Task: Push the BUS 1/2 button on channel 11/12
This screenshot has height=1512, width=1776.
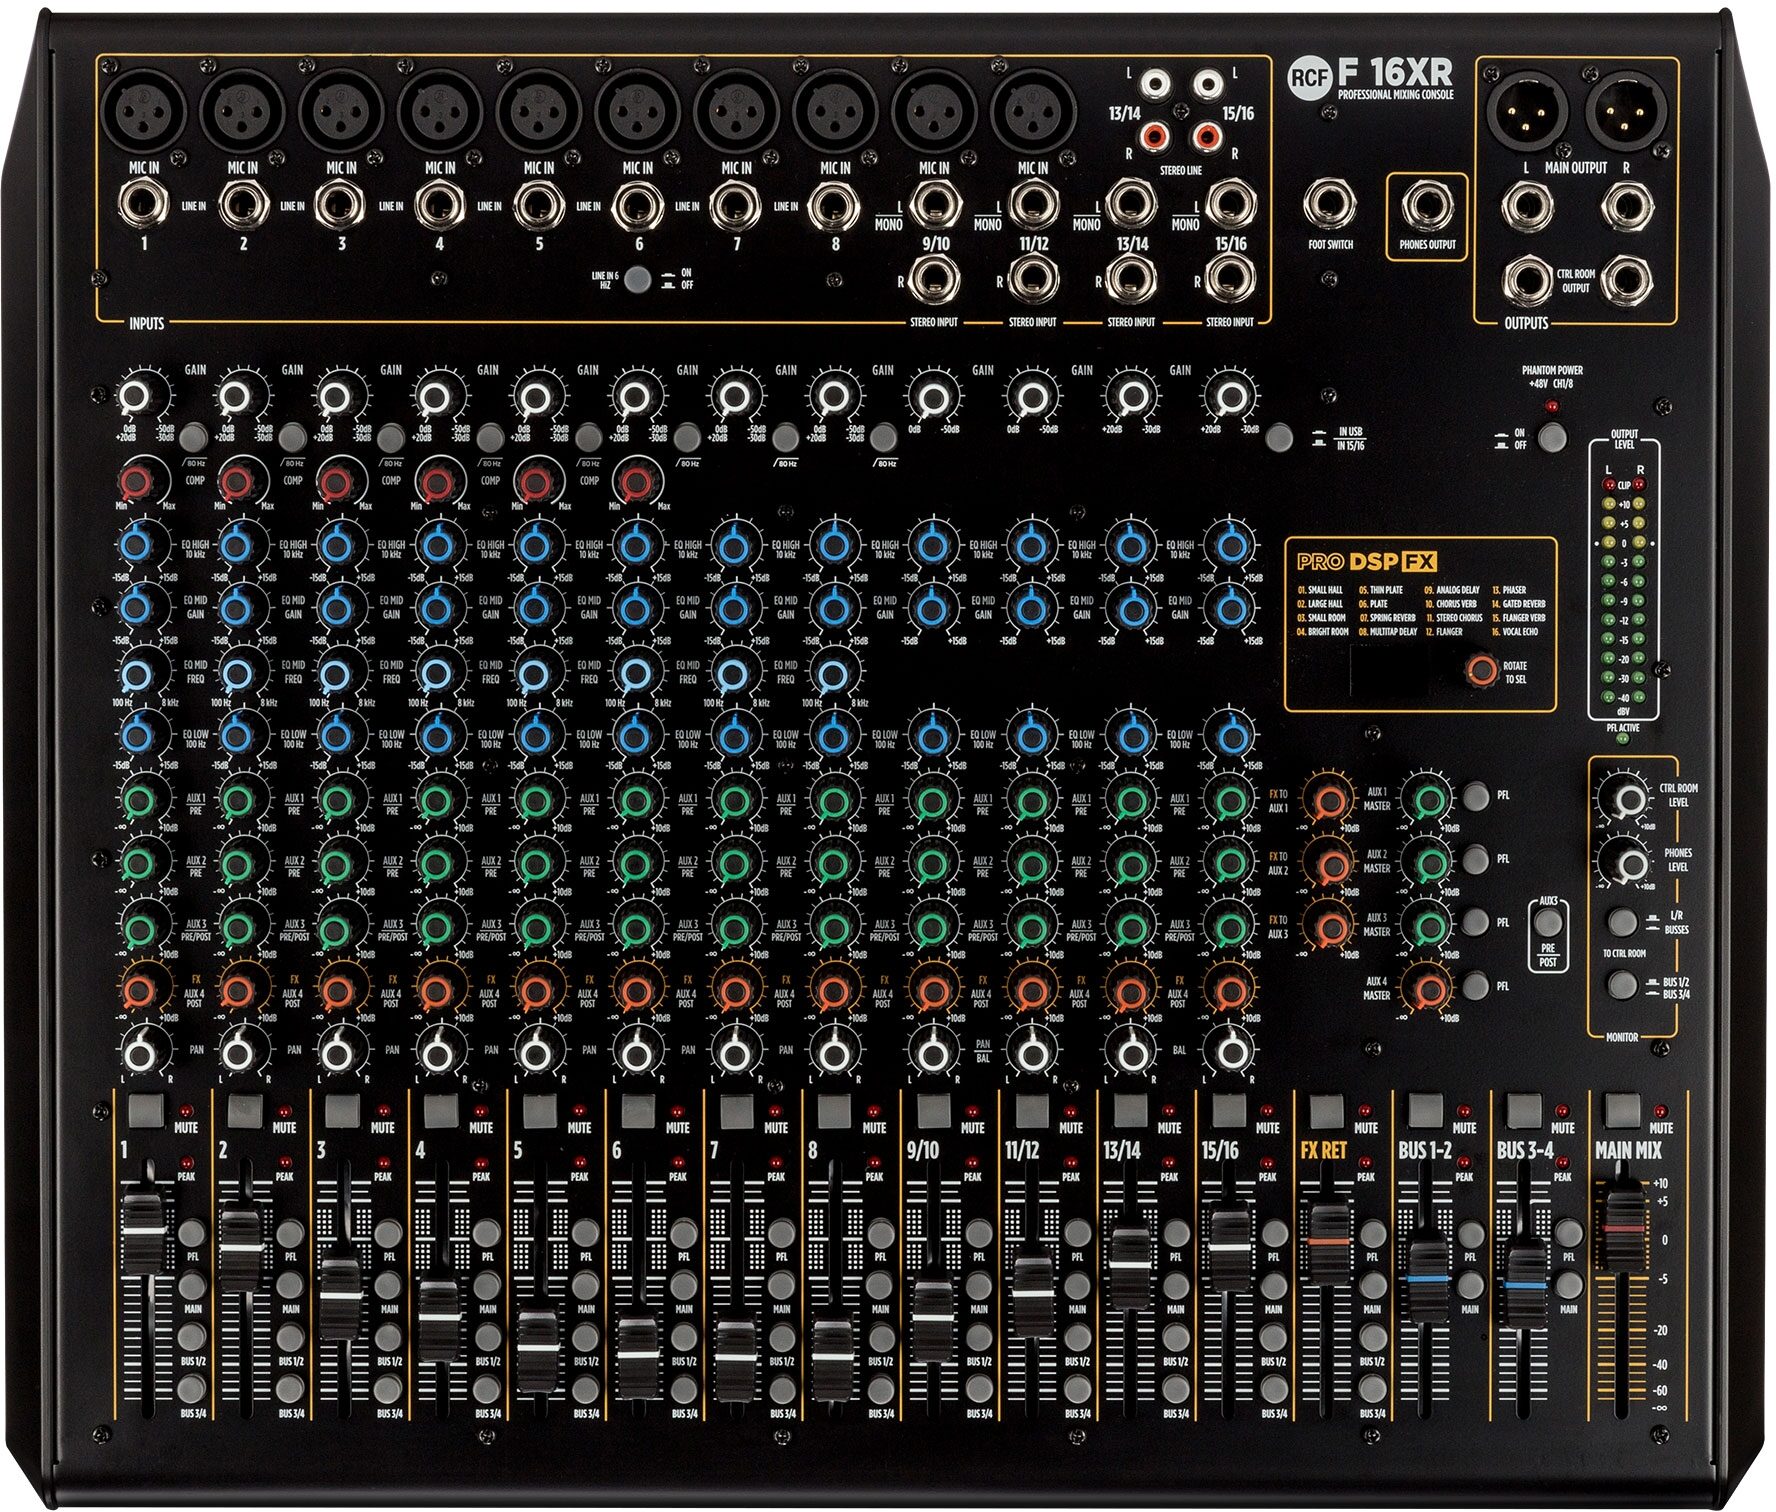Action: (1077, 1337)
